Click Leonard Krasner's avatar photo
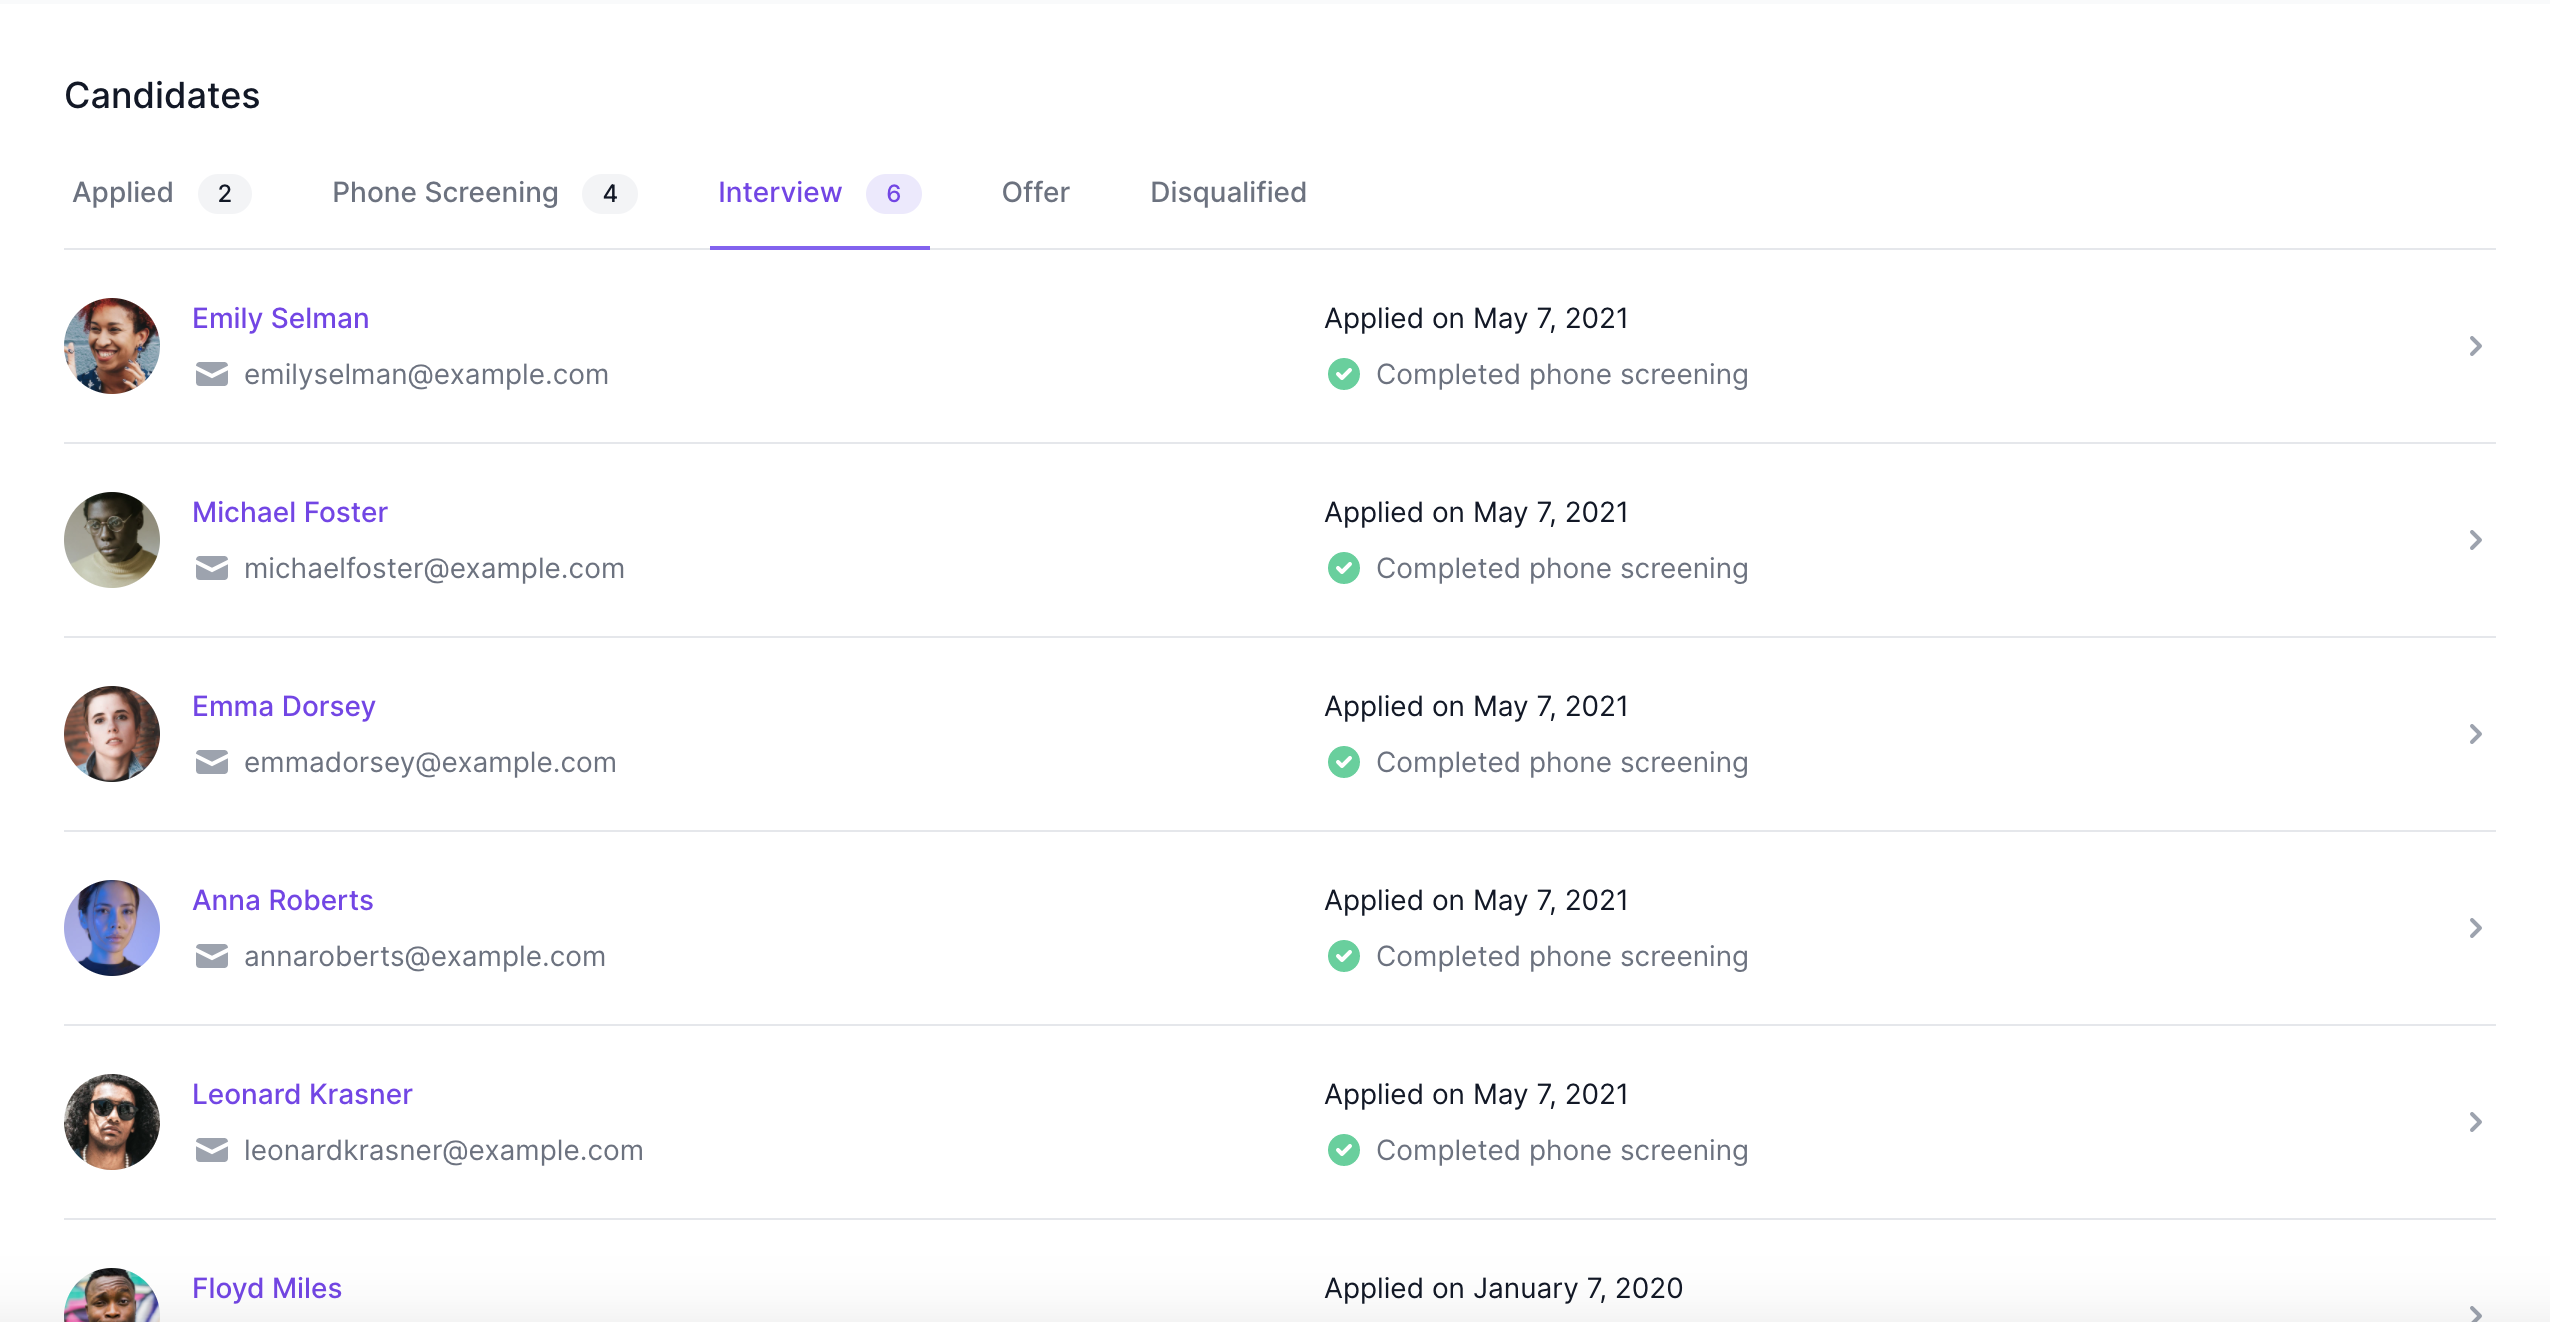This screenshot has height=1322, width=2550. tap(112, 1122)
